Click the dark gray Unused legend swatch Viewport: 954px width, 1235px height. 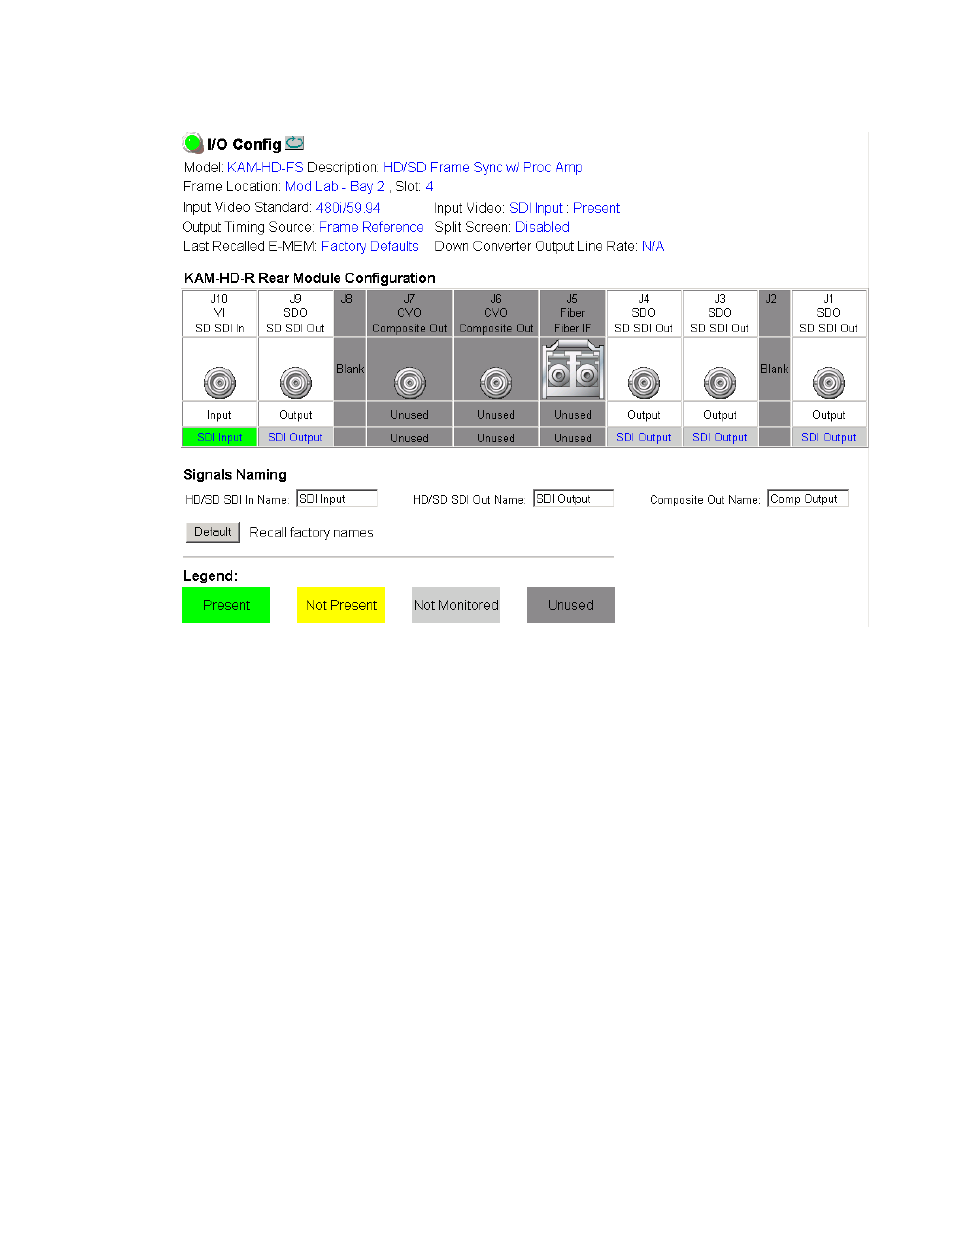[571, 605]
